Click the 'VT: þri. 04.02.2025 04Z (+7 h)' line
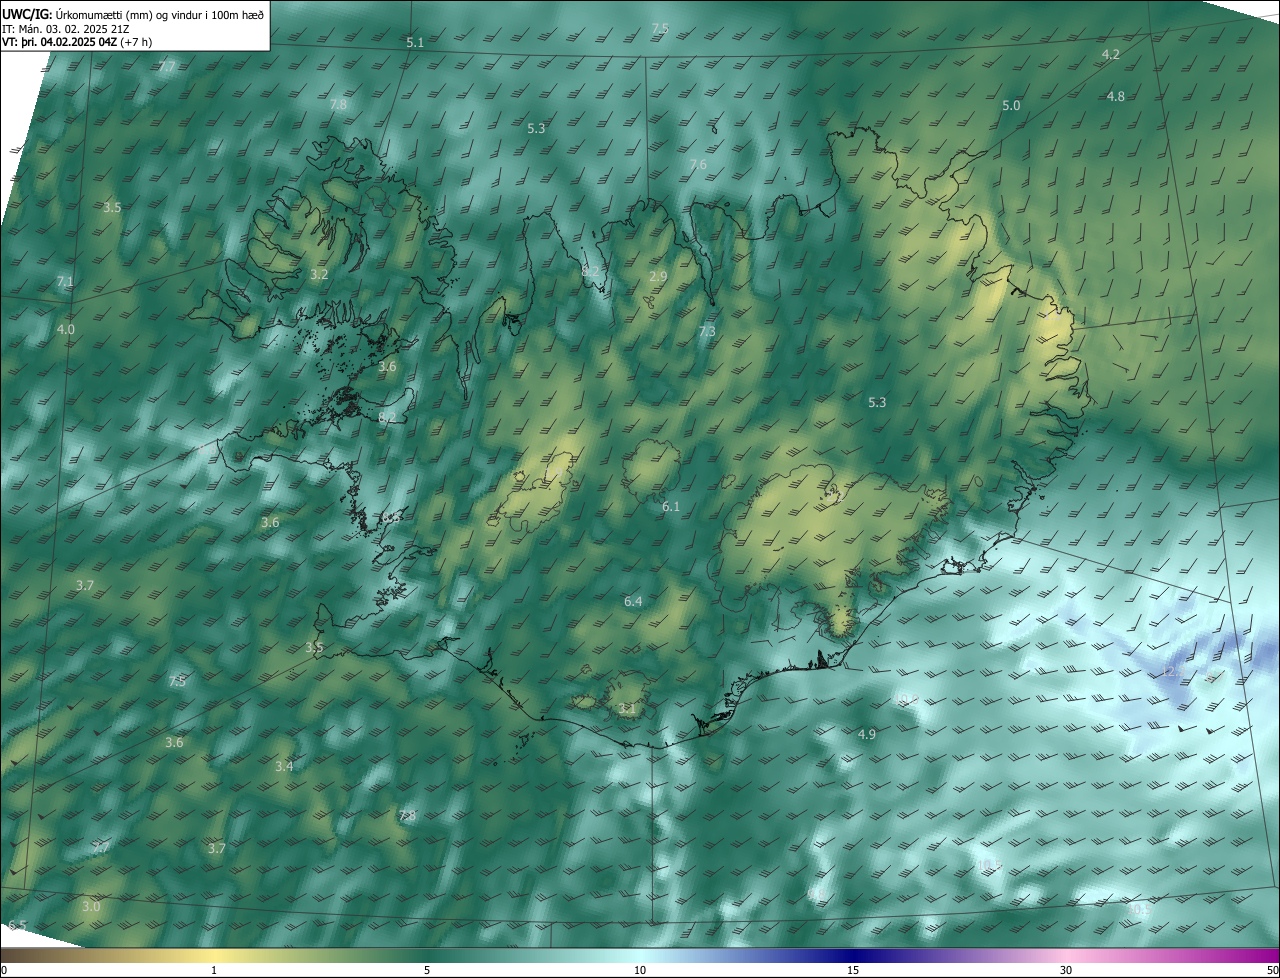This screenshot has width=1280, height=978. (77, 42)
